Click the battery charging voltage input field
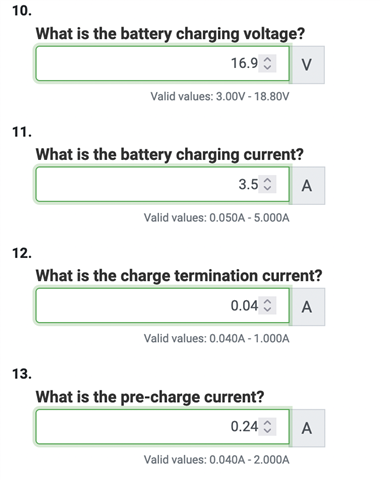This screenshot has width=380, height=480. click(x=162, y=63)
